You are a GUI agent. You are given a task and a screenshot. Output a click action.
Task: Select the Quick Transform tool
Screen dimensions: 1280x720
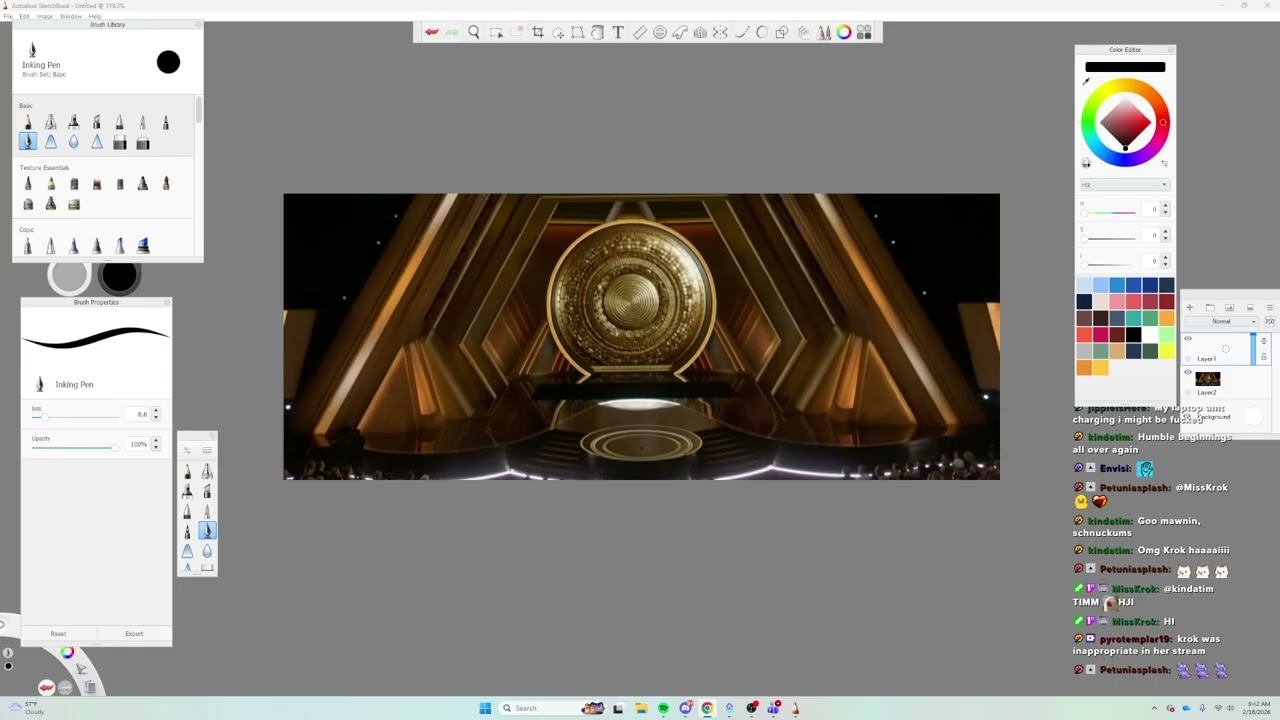pyautogui.click(x=558, y=33)
